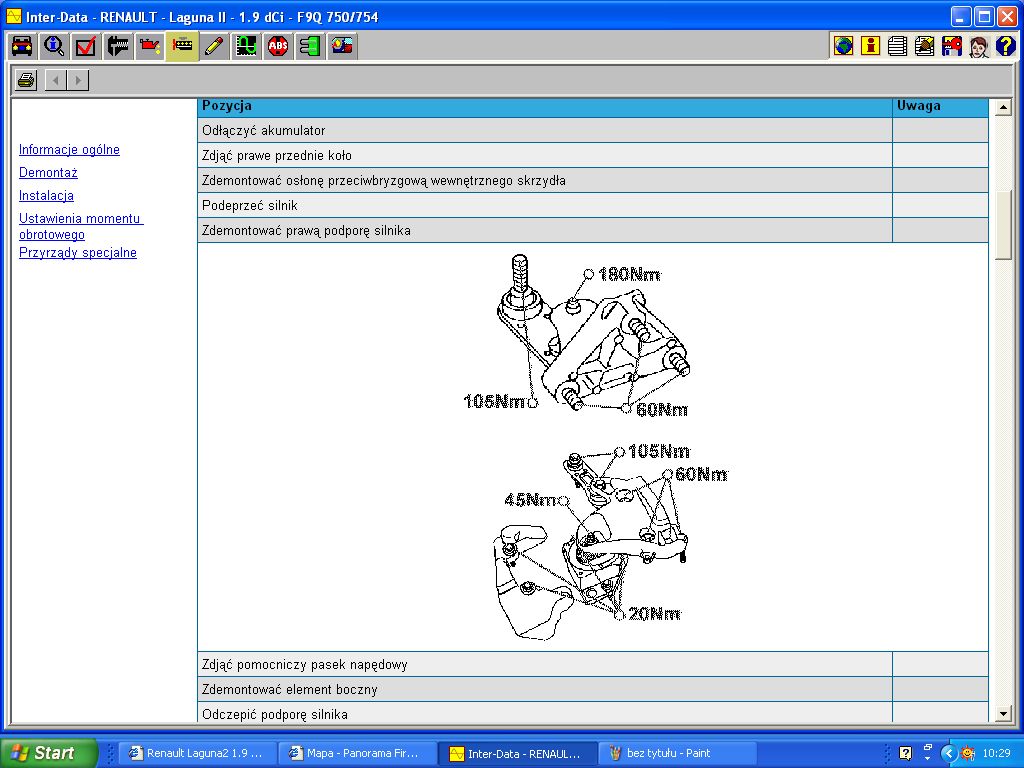Click the lower engine mount torque diagram
Screen dimensions: 1024x768
pos(611,541)
